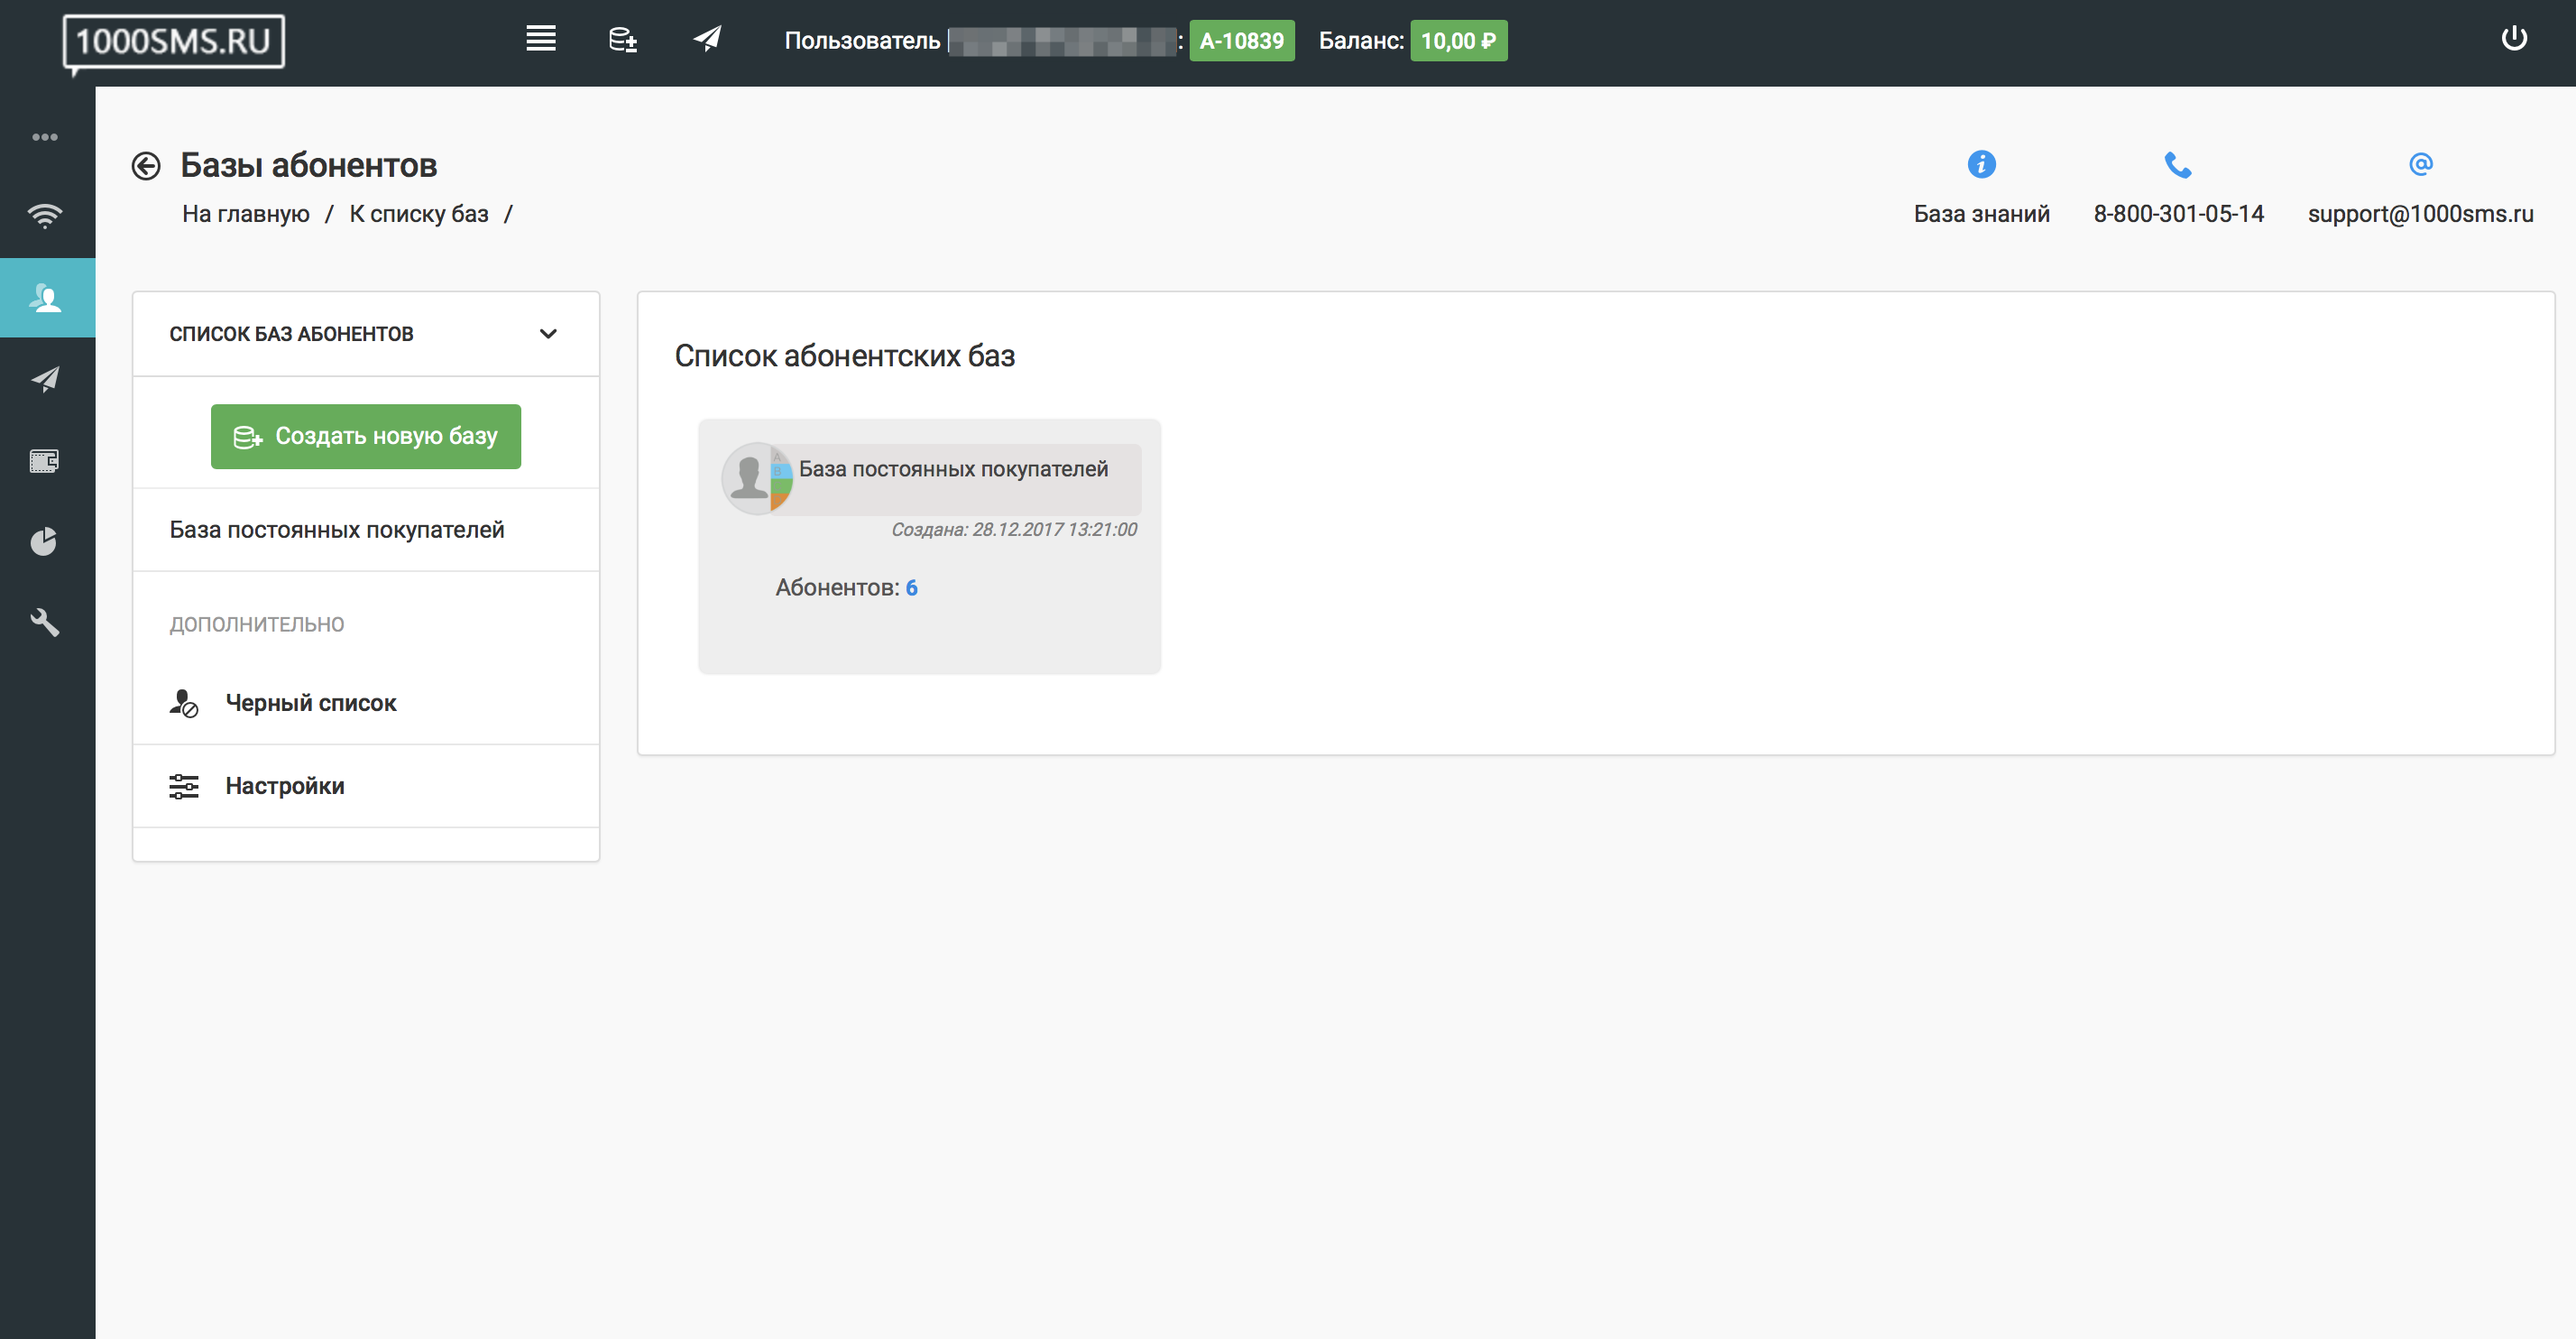Open the Черный список menu item

tap(311, 703)
